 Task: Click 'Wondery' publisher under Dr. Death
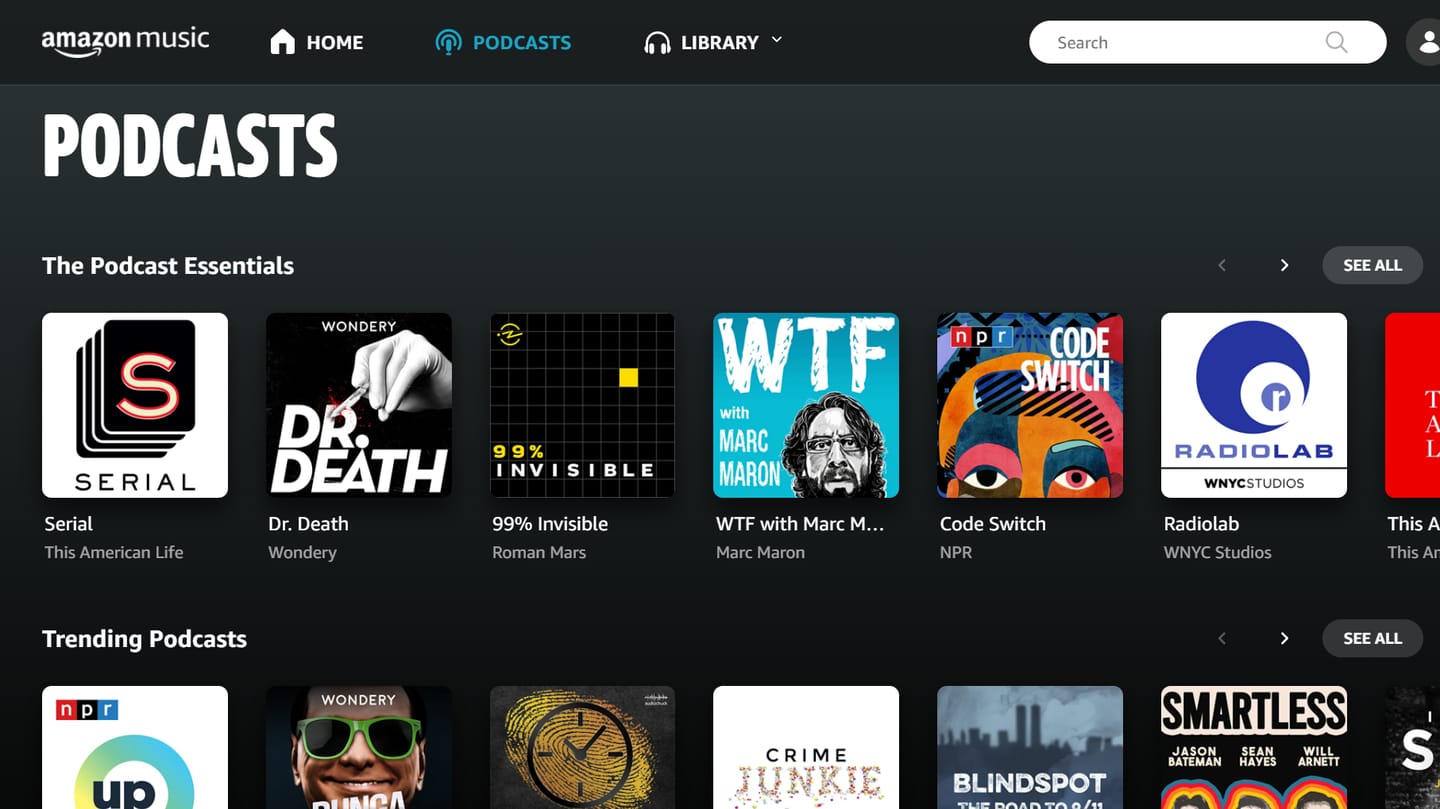click(302, 552)
